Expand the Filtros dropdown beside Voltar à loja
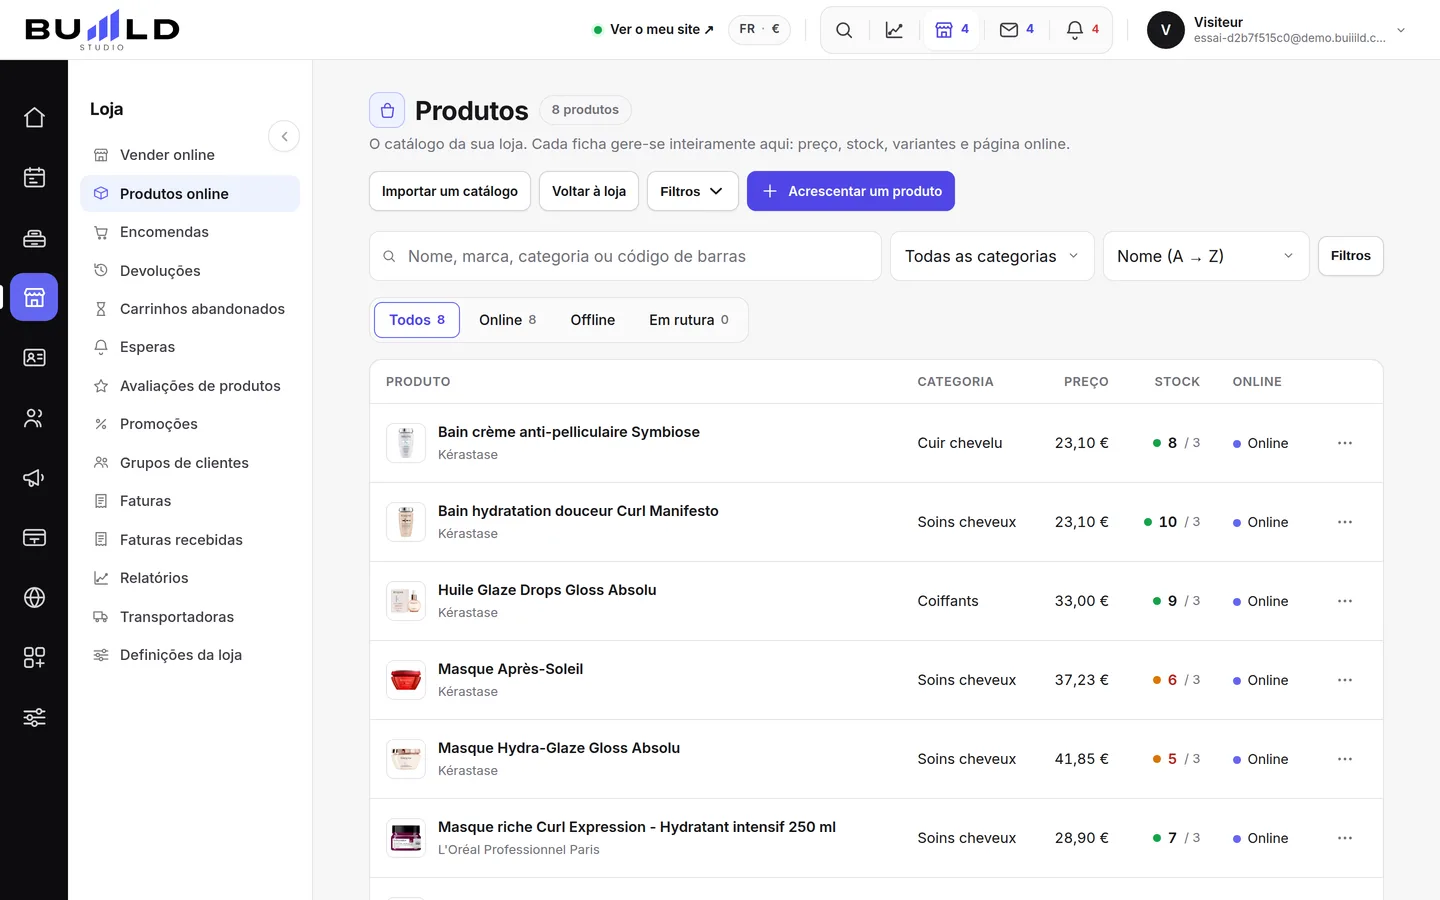This screenshot has width=1440, height=900. [692, 191]
